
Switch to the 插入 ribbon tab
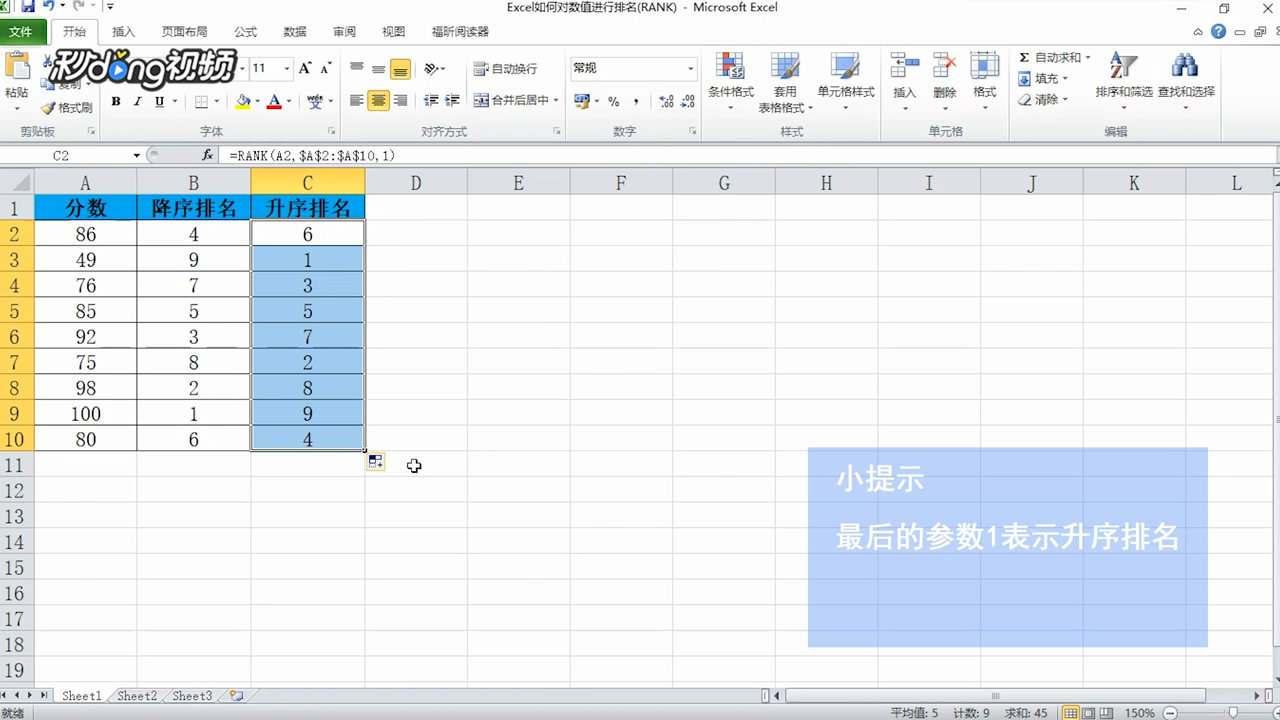(122, 31)
